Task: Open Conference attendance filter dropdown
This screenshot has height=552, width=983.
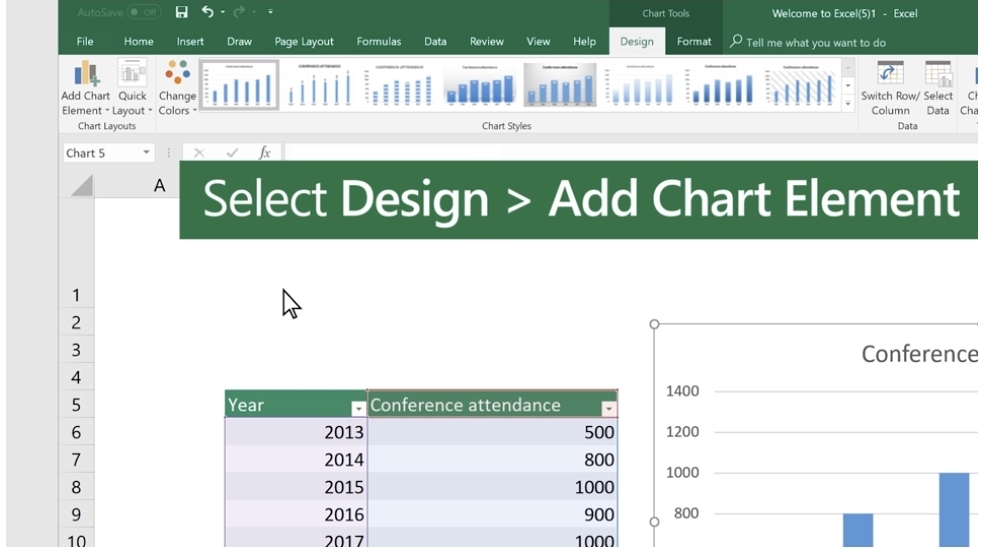Action: [608, 409]
